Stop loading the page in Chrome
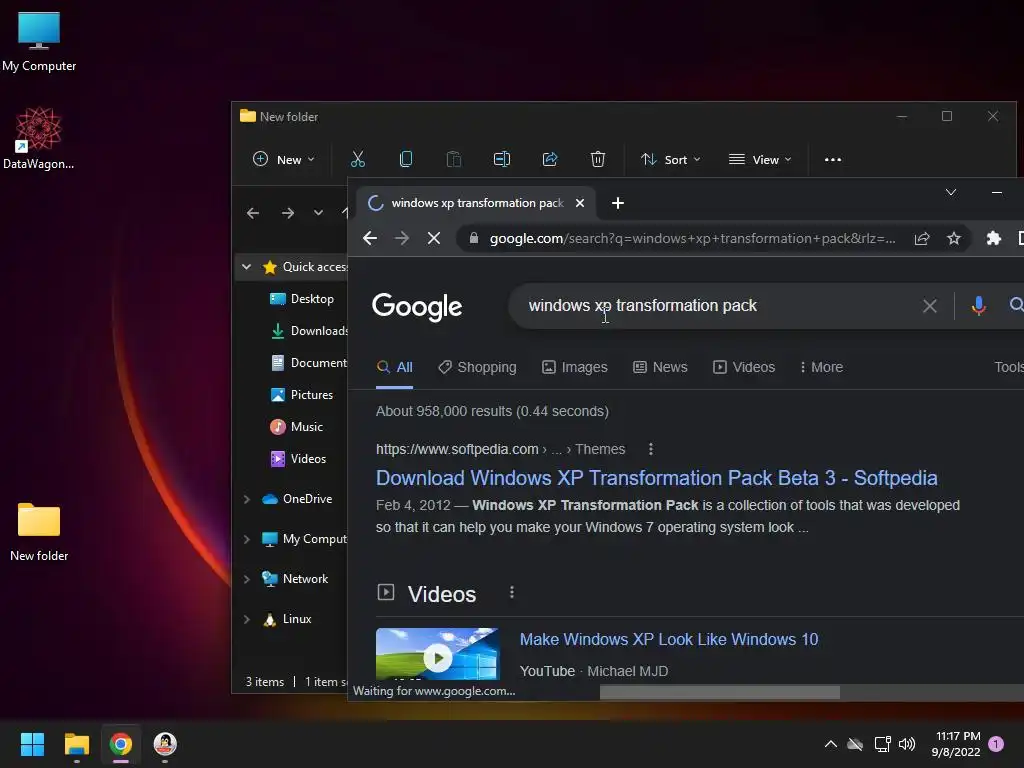Viewport: 1024px width, 768px height. pos(434,238)
